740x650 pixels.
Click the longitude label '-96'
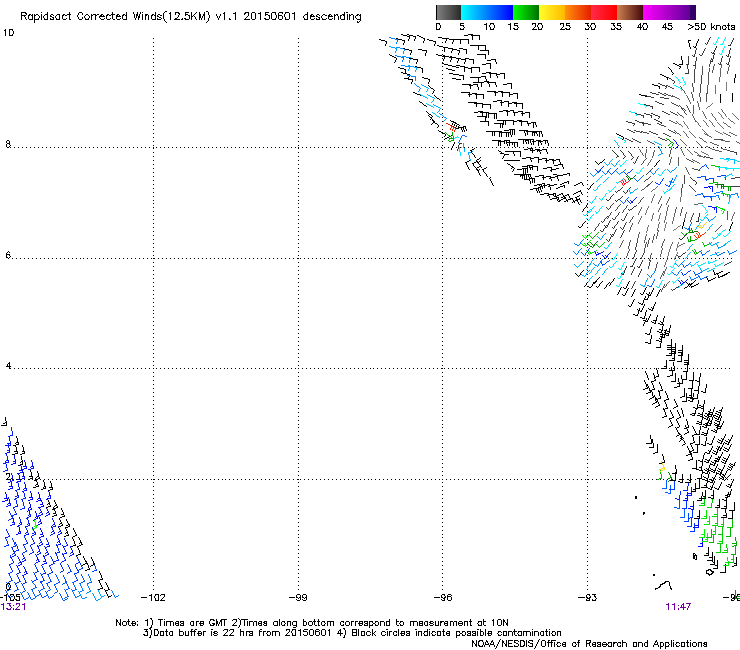(x=443, y=597)
